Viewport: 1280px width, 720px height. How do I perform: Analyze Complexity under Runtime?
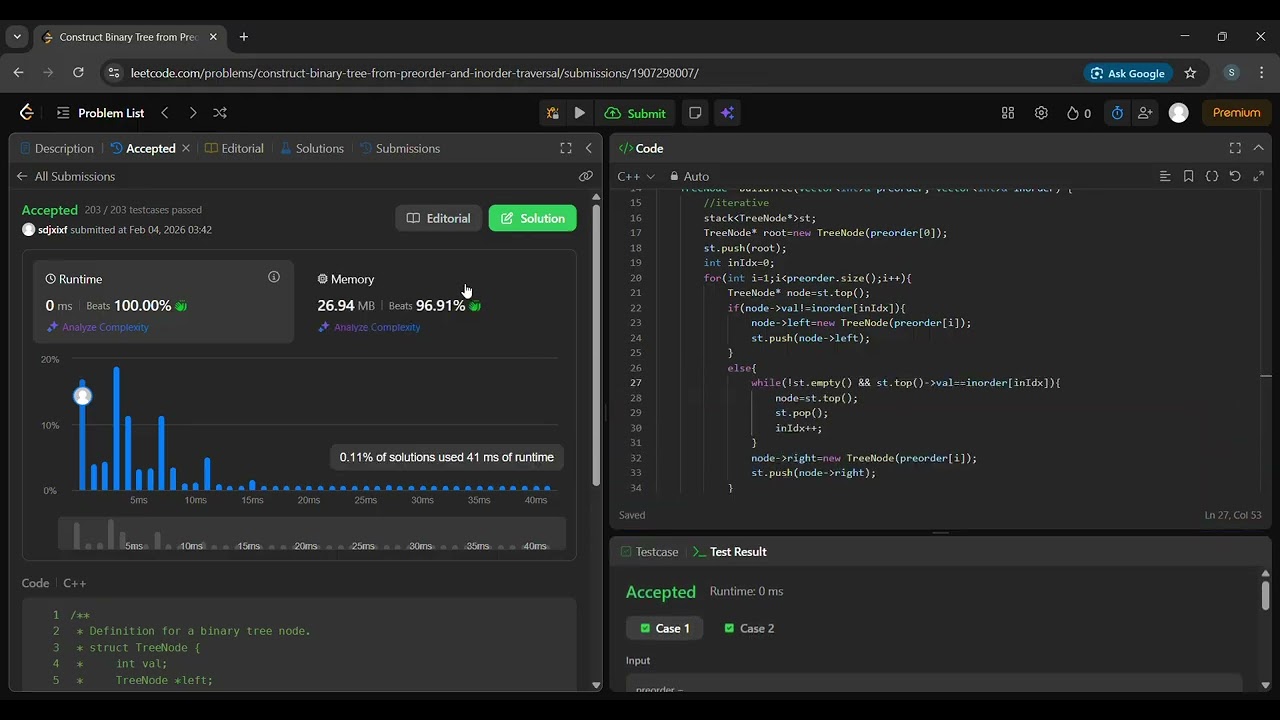[x=97, y=327]
